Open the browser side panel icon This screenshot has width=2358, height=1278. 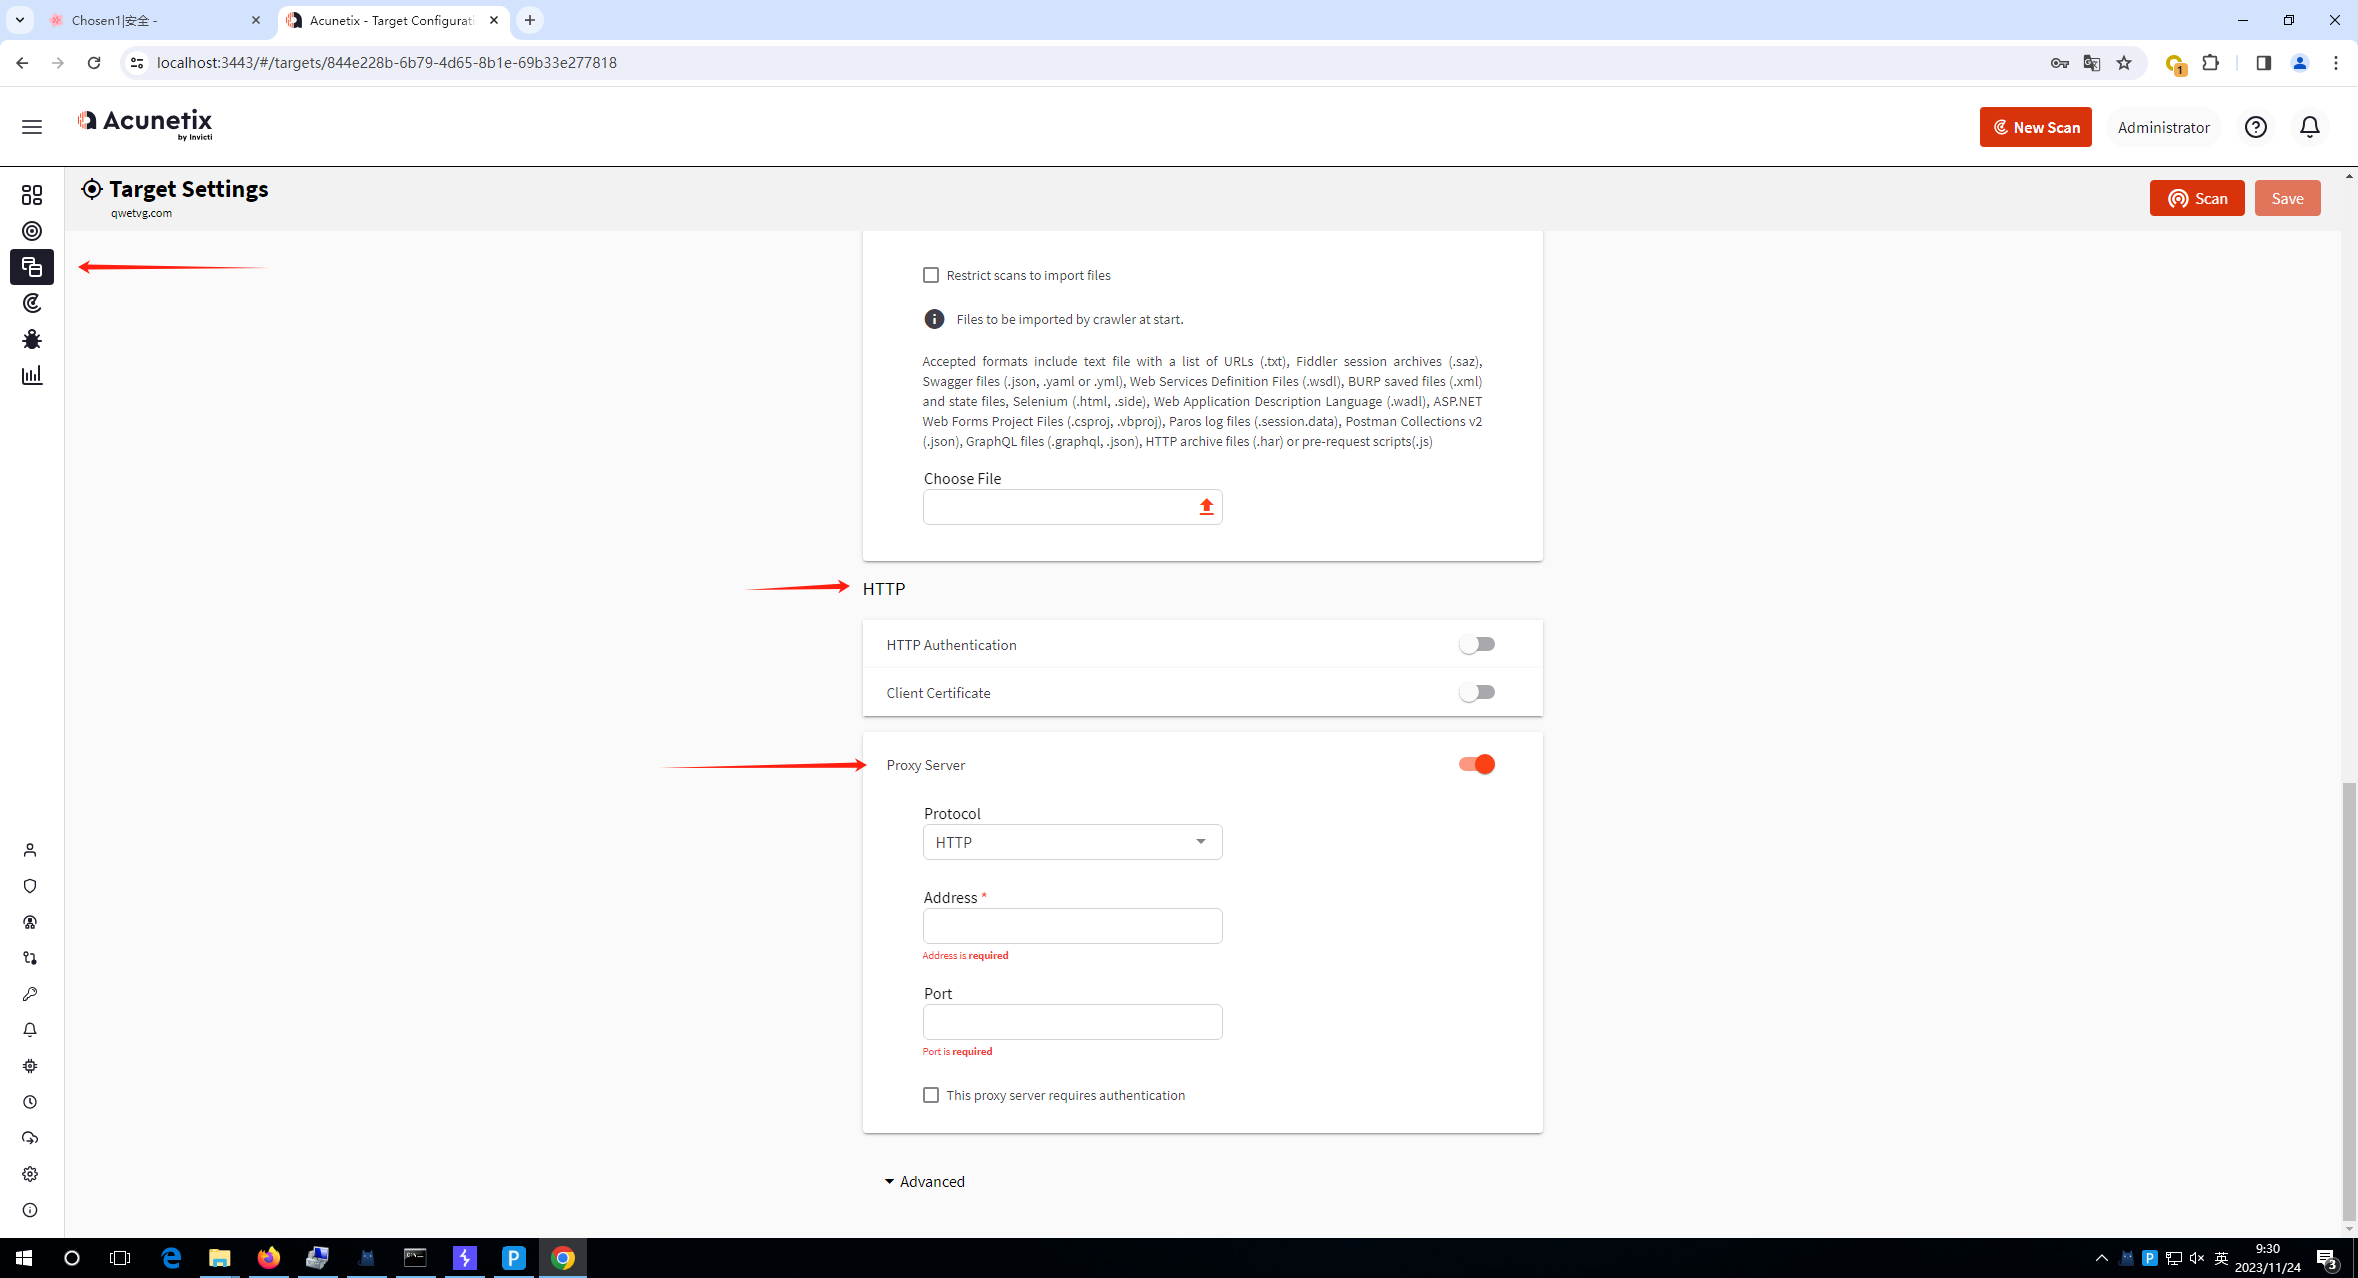tap(2263, 63)
